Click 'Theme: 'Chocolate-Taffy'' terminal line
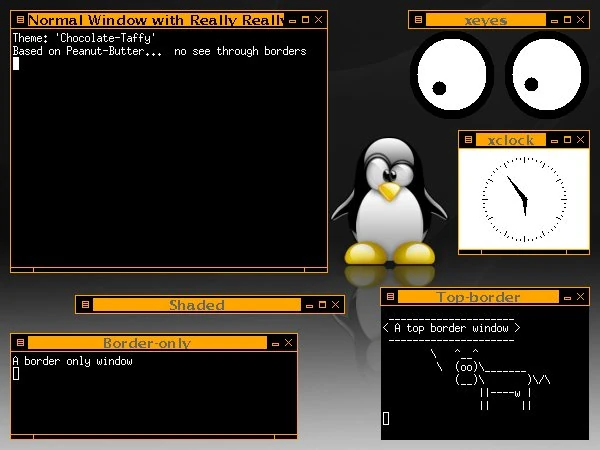The width and height of the screenshot is (600, 450). [84, 38]
